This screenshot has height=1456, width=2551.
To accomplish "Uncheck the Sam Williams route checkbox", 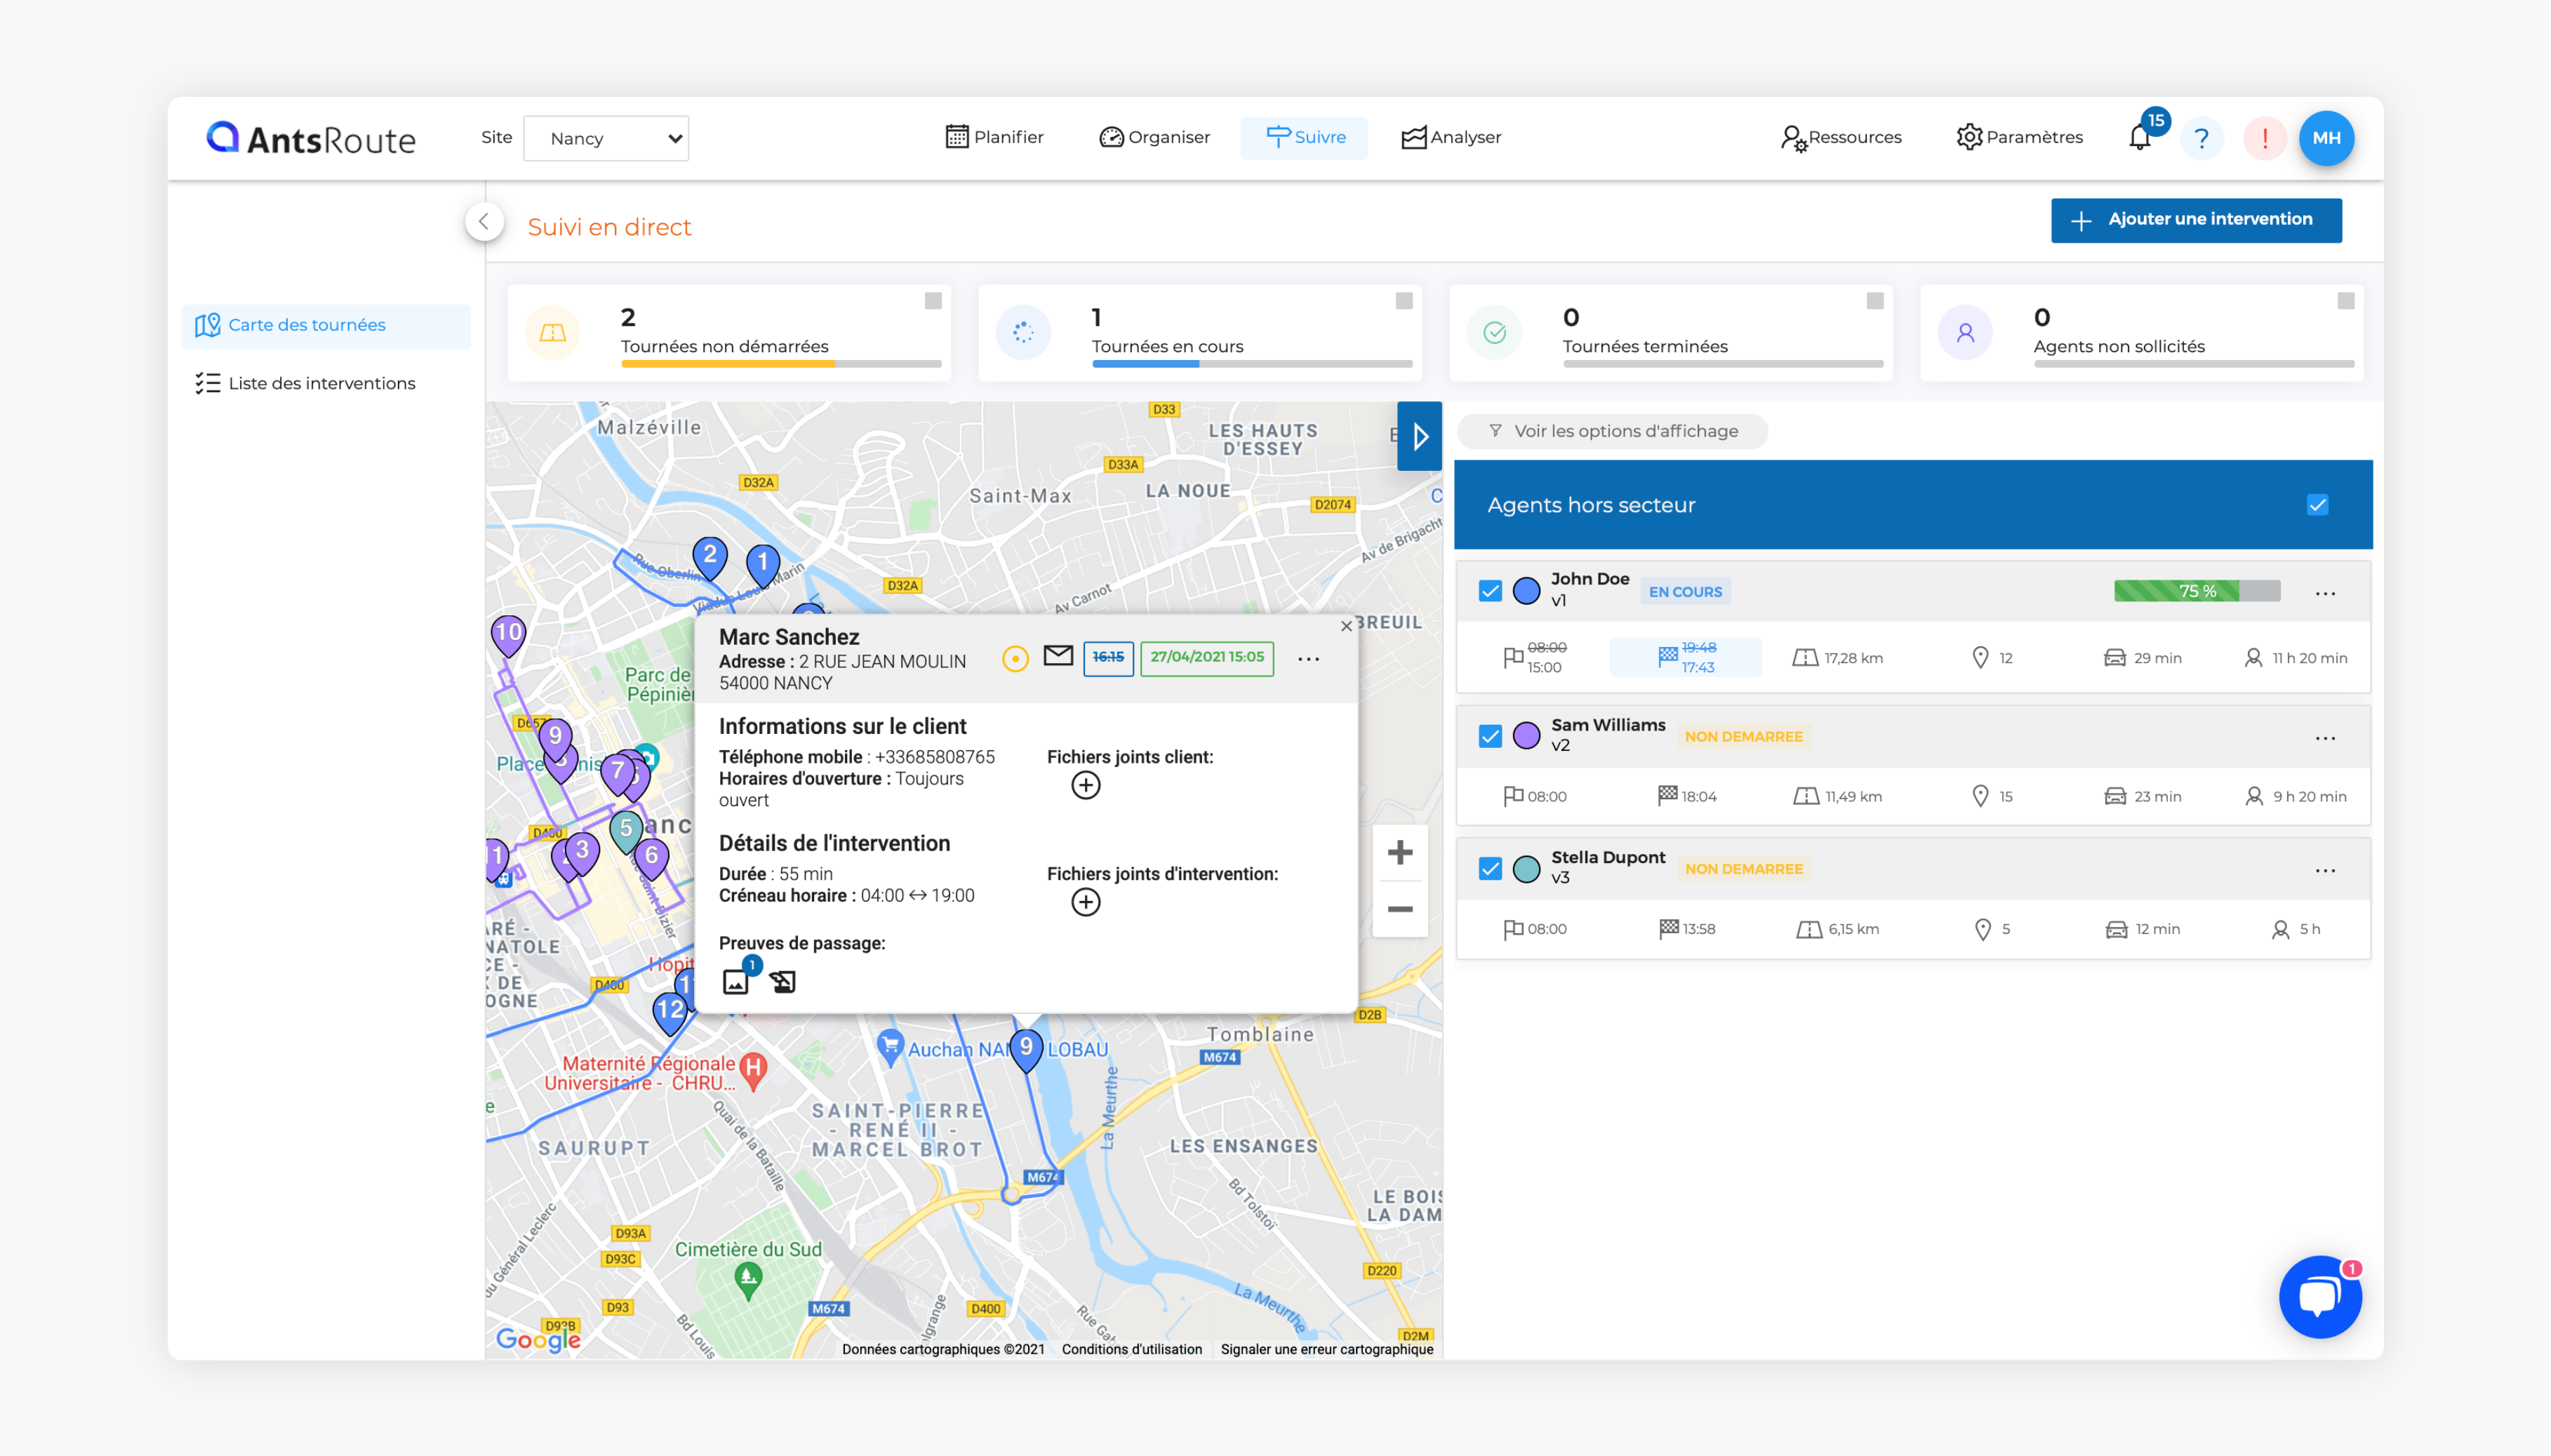I will point(1490,737).
